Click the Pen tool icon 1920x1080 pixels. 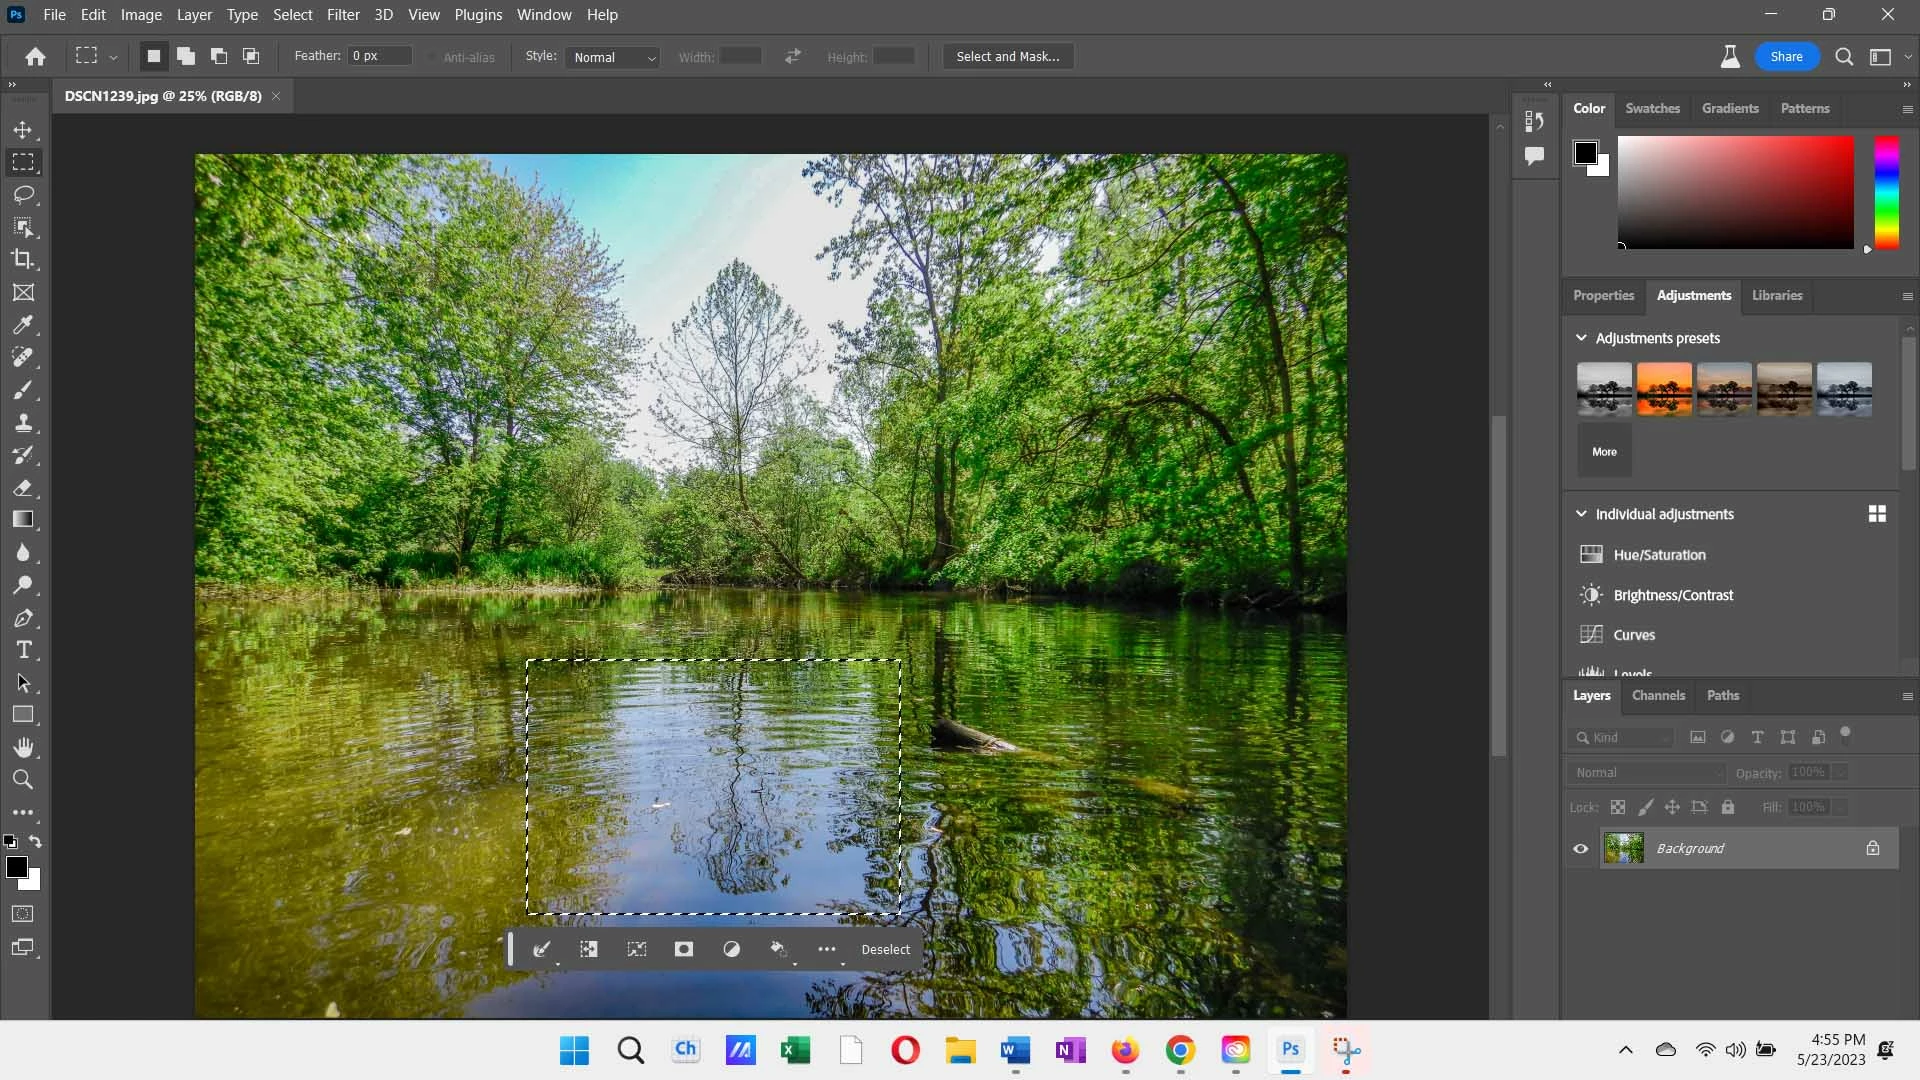pyautogui.click(x=23, y=618)
